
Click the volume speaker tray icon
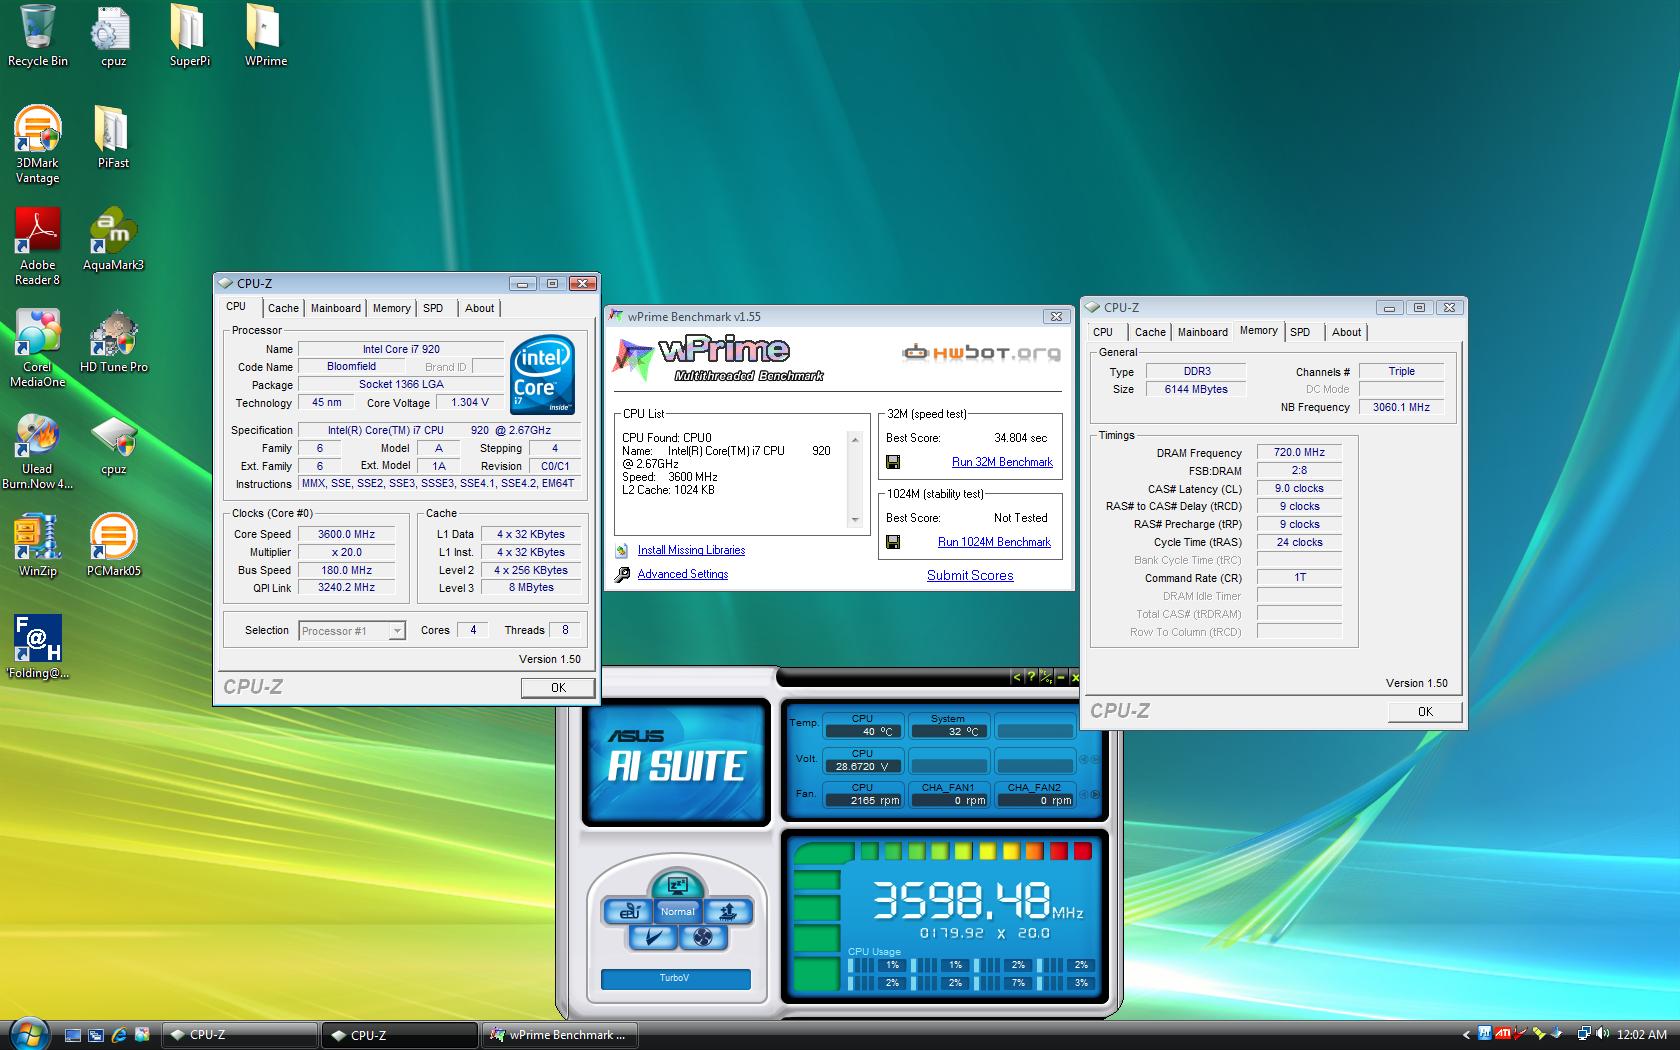(x=1603, y=1034)
